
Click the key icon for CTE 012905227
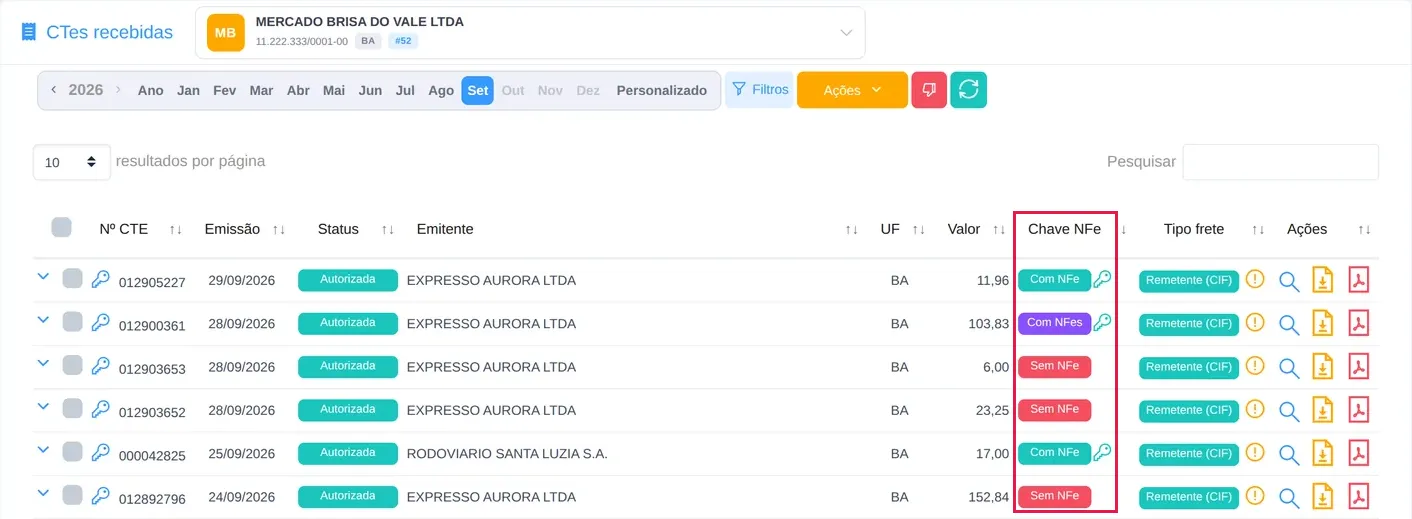coord(100,279)
